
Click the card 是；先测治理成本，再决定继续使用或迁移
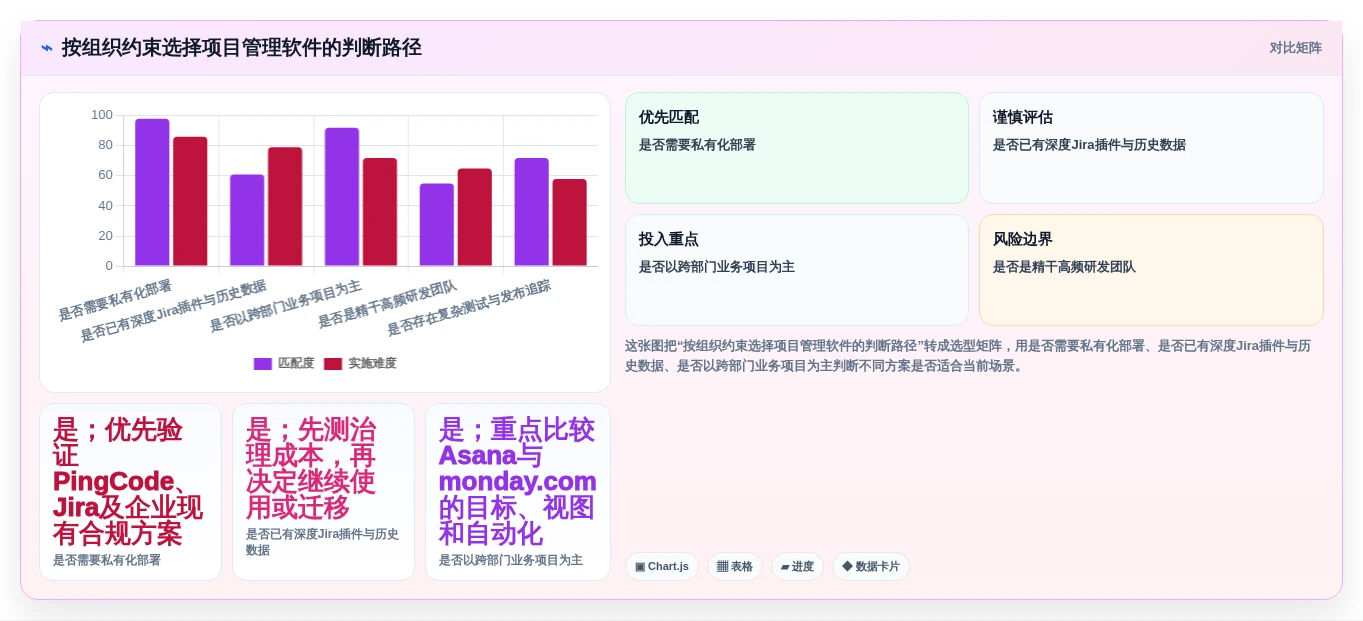pyautogui.click(x=323, y=492)
